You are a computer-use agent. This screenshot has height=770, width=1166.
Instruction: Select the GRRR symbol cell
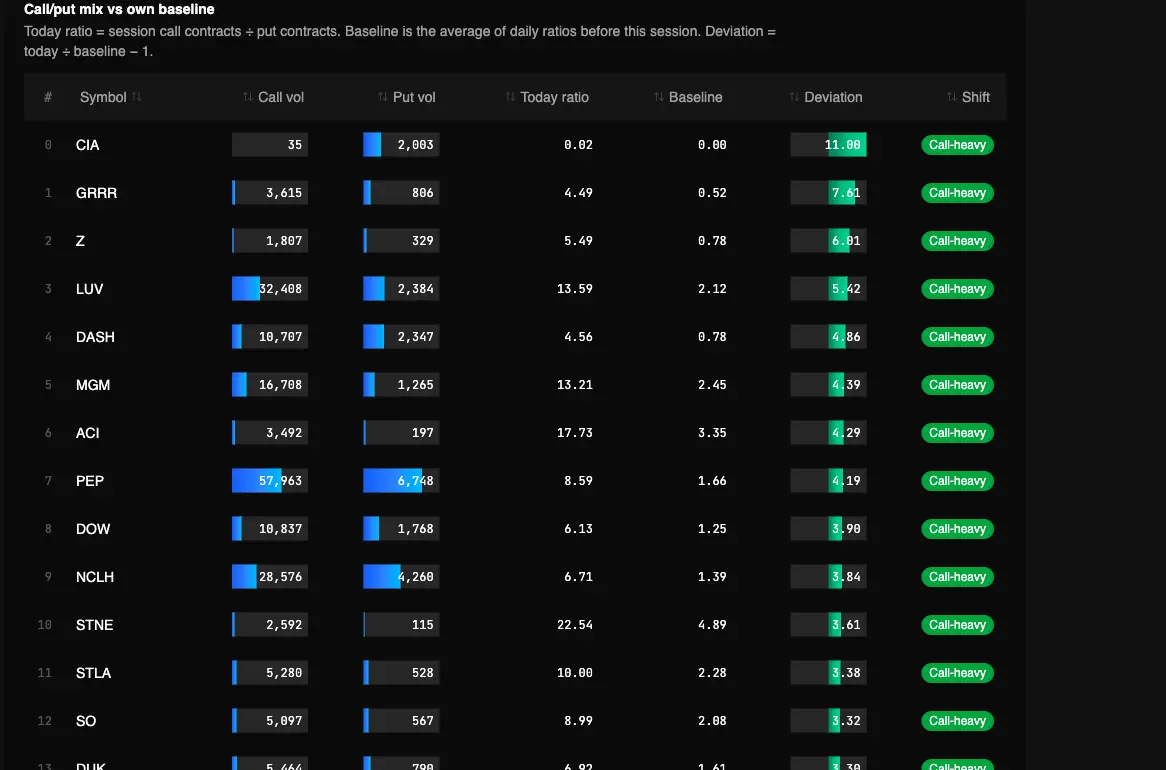97,193
